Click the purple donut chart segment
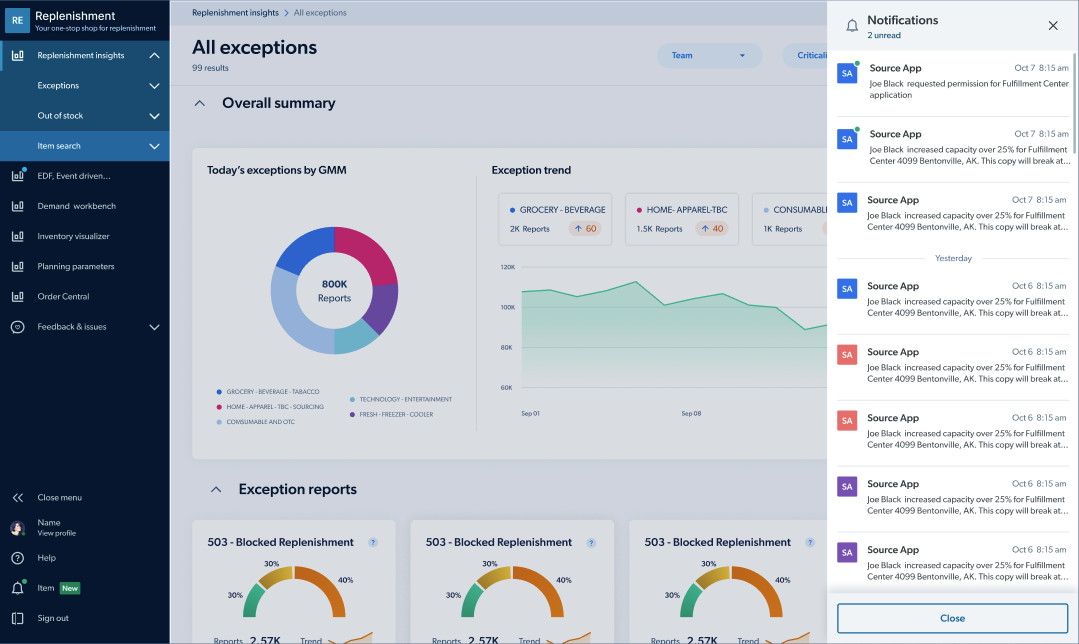Image resolution: width=1079 pixels, height=644 pixels. click(381, 308)
